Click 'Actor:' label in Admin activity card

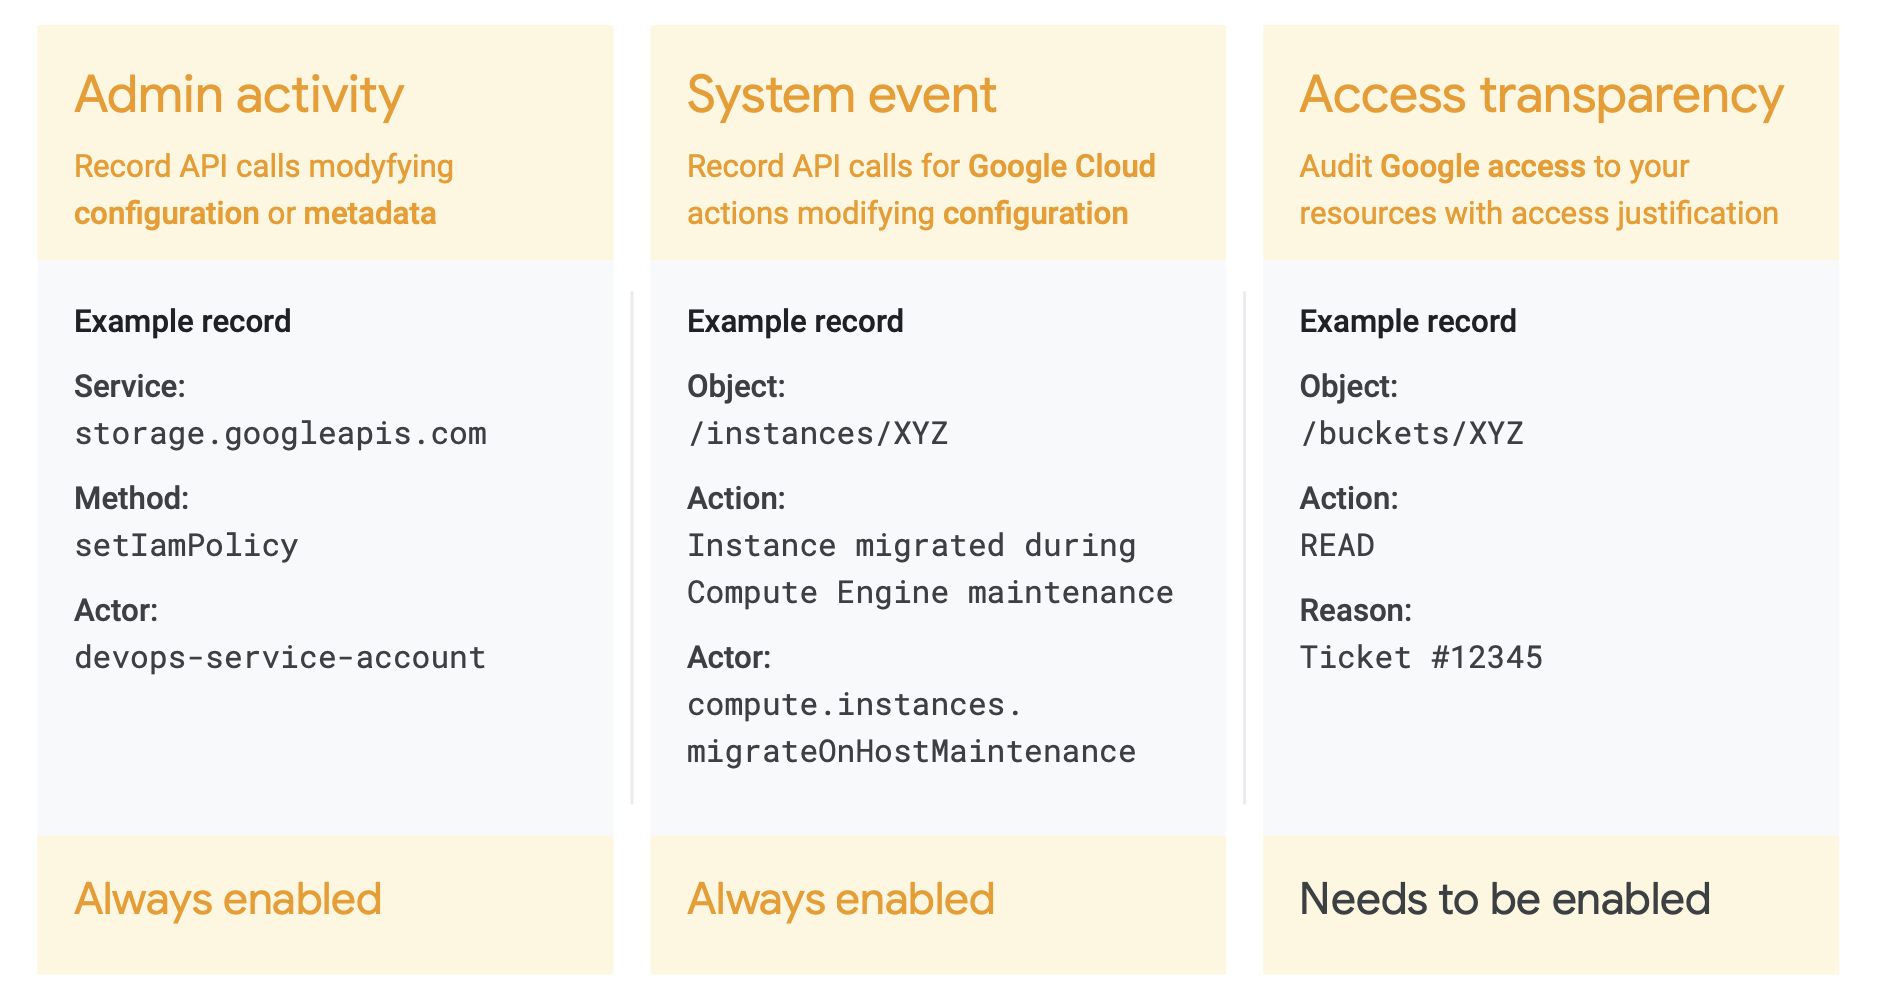(x=116, y=610)
